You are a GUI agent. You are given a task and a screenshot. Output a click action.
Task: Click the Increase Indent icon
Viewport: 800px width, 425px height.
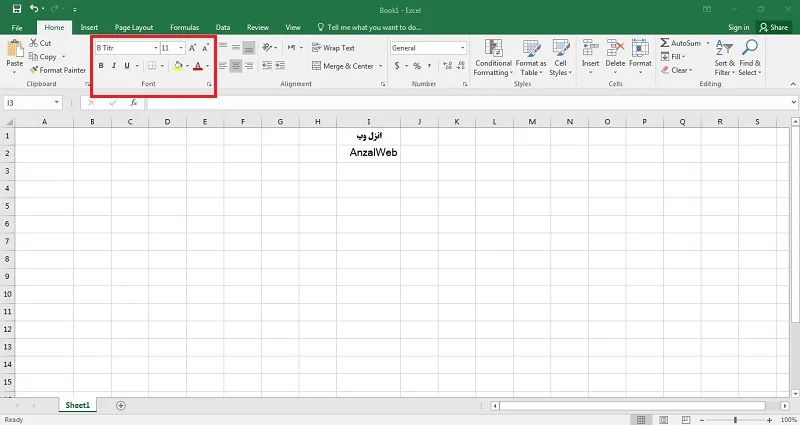tap(280, 66)
